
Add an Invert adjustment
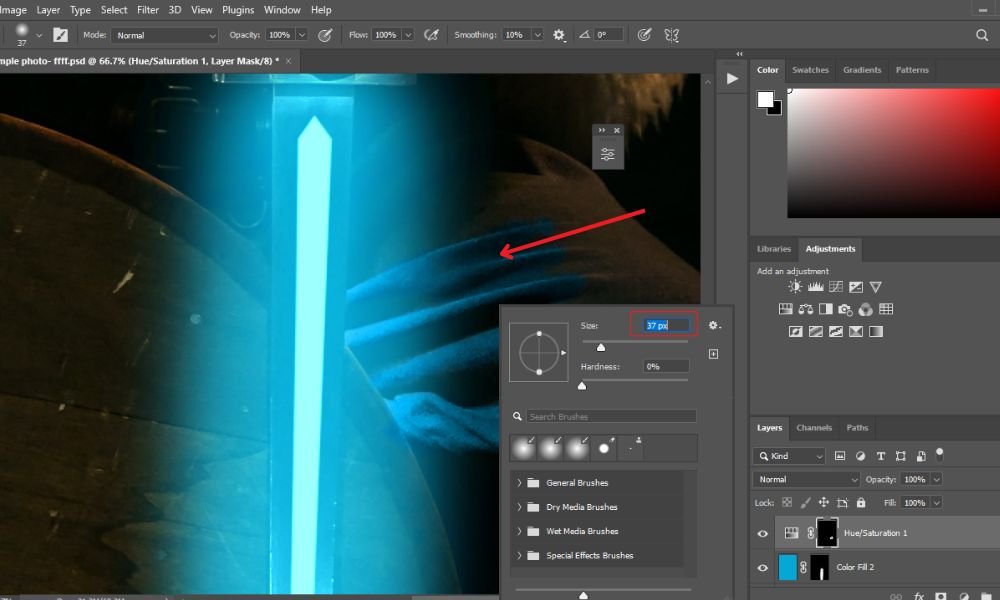[795, 332]
